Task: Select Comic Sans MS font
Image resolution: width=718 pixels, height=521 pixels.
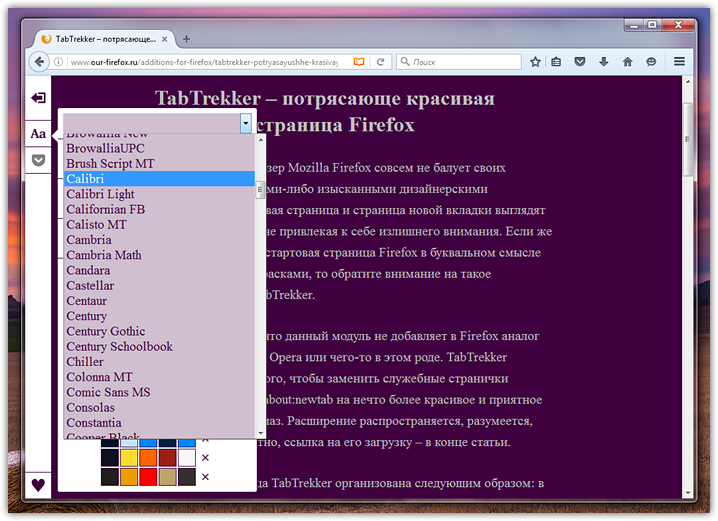Action: (159, 392)
